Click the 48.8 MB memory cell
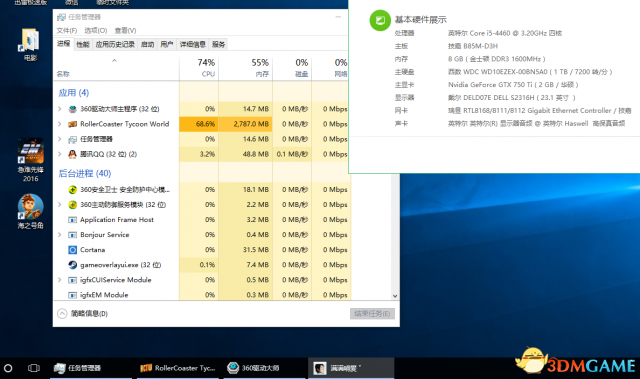640x379 pixels. click(x=245, y=154)
